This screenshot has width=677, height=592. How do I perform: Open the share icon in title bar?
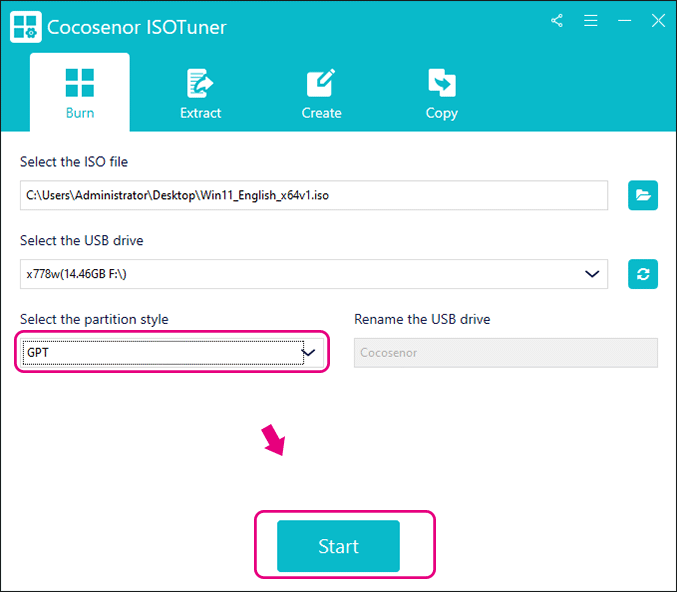pos(557,20)
